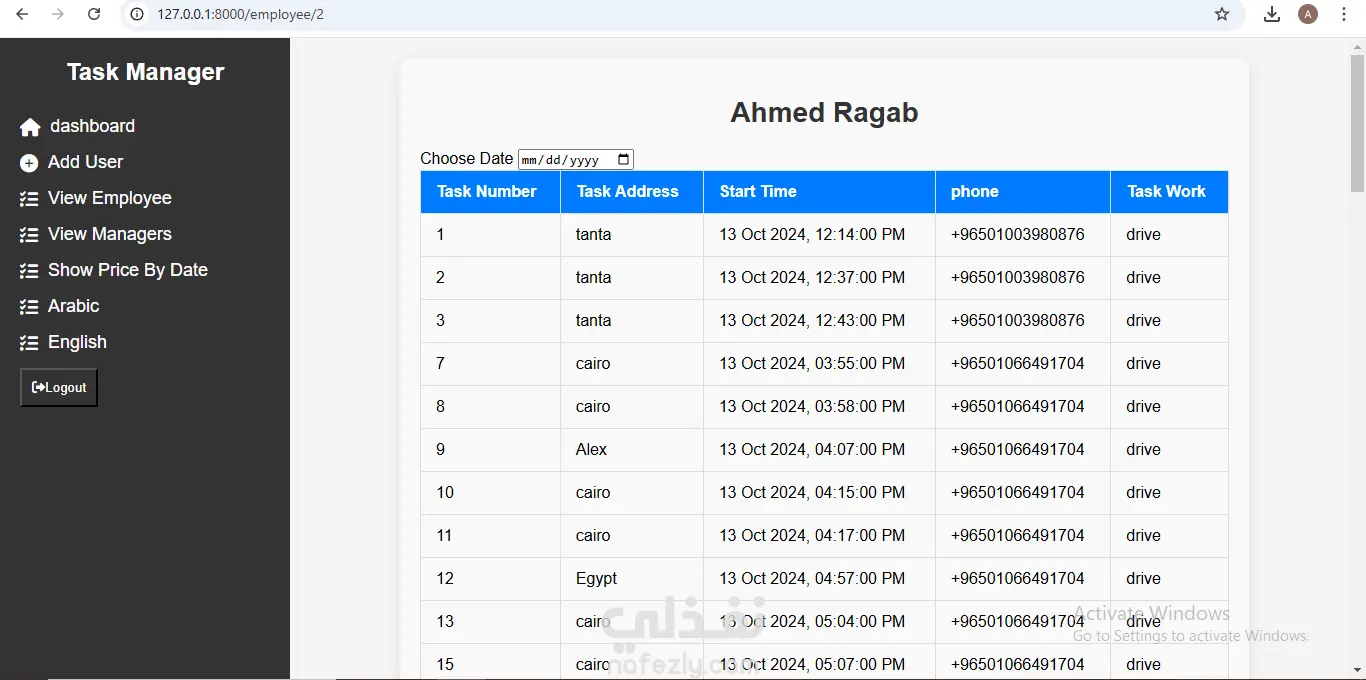Click the Logout button

click(59, 388)
